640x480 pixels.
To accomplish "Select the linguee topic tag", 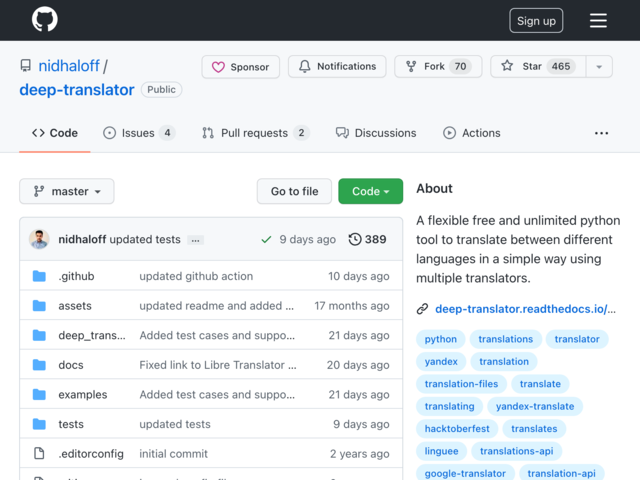I will tap(441, 451).
